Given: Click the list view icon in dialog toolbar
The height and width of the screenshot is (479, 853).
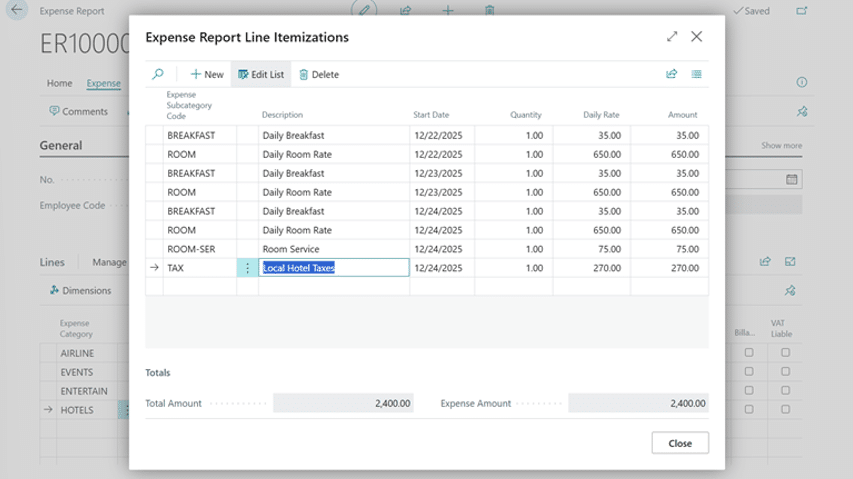Looking at the screenshot, I should coord(697,74).
